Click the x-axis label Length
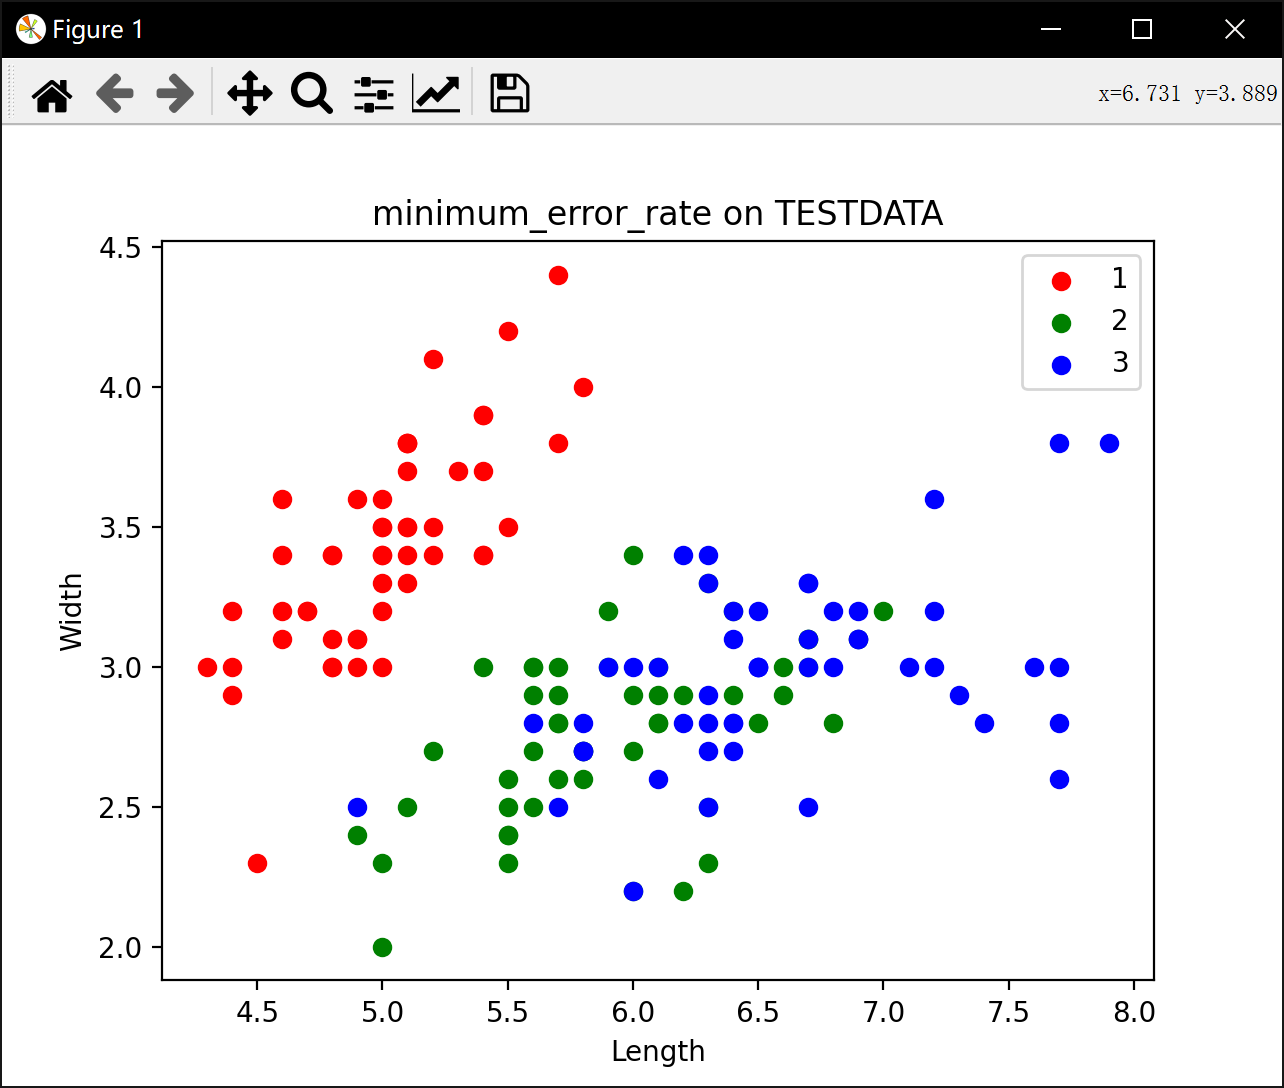 pos(658,1051)
